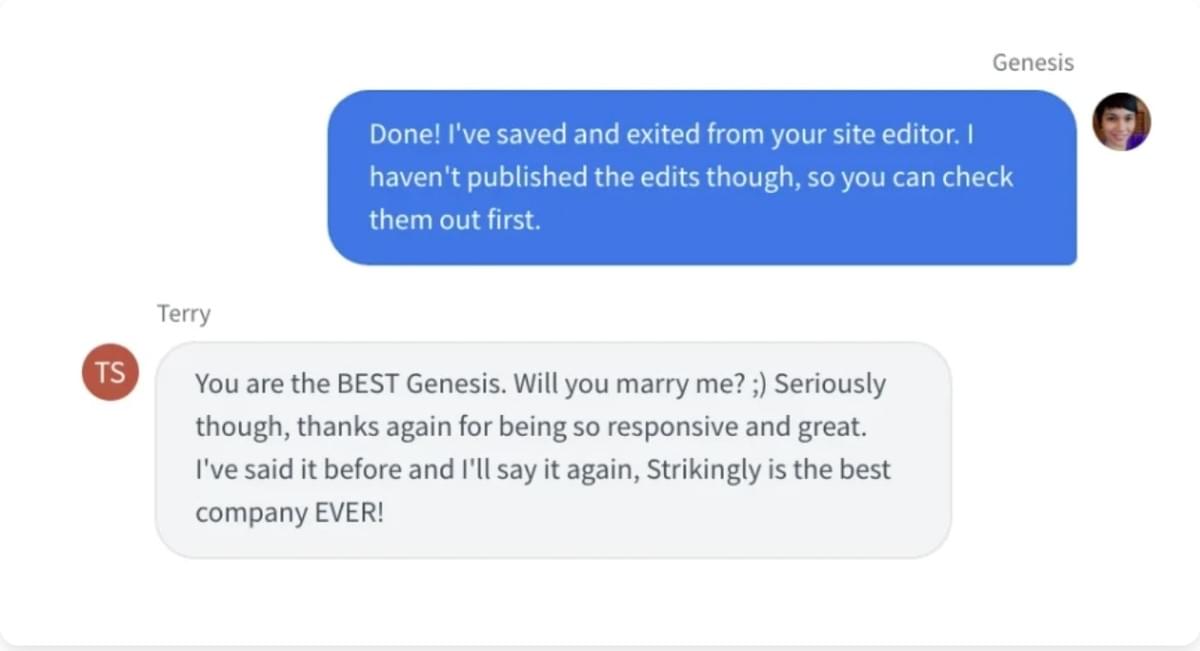This screenshot has height=651, width=1200.
Task: Click the red TS initials avatar
Action: [x=110, y=372]
